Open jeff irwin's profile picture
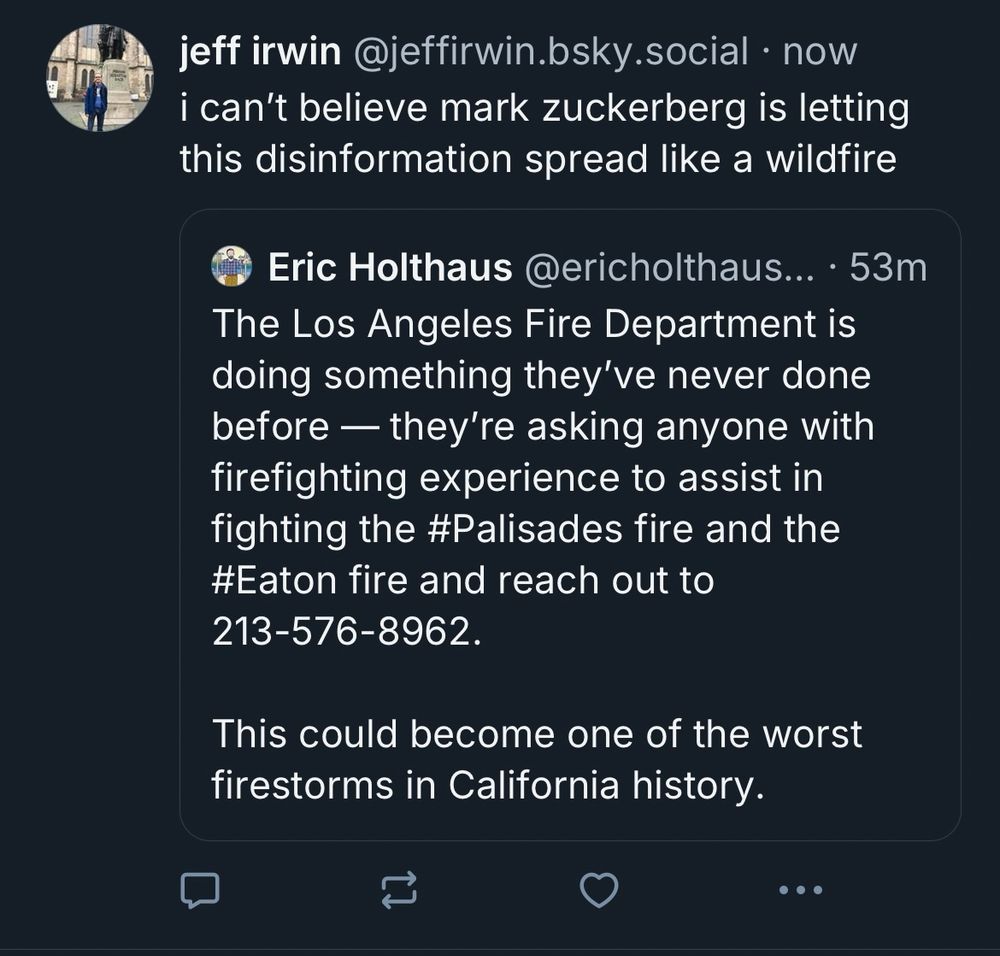1000x956 pixels. pyautogui.click(x=100, y=79)
